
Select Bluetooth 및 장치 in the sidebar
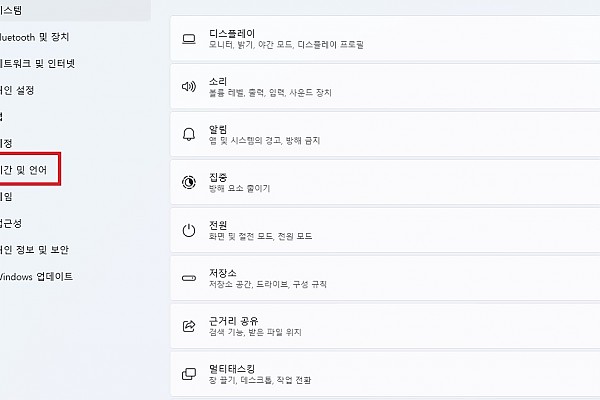tap(35, 37)
